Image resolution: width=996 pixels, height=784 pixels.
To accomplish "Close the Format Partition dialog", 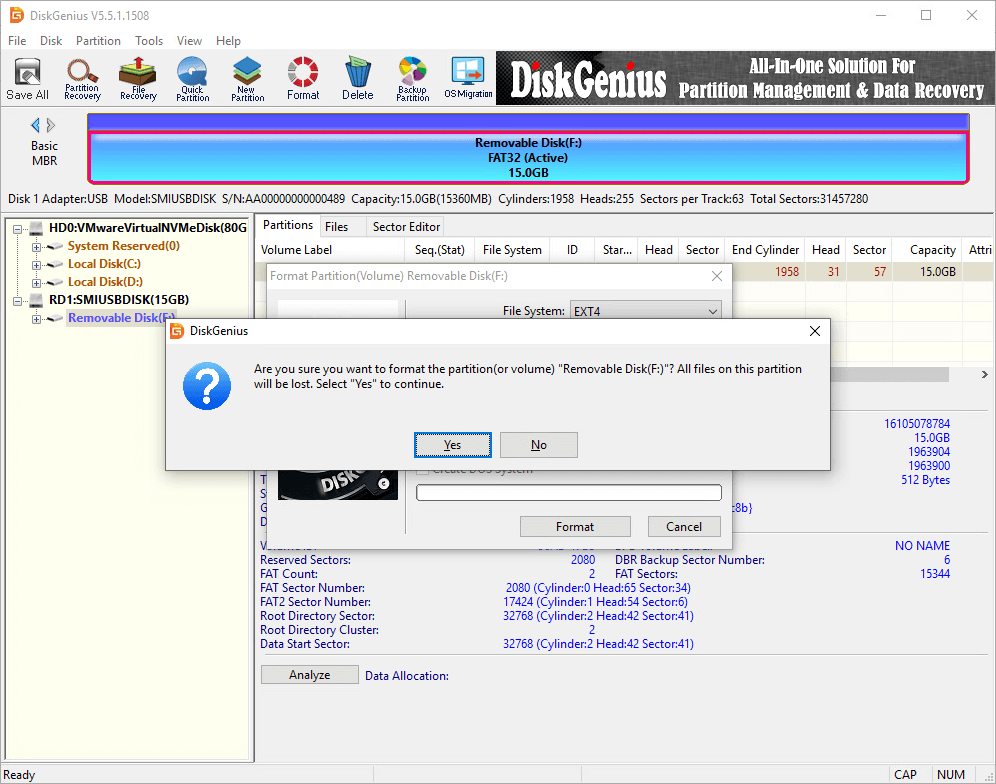I will point(717,276).
